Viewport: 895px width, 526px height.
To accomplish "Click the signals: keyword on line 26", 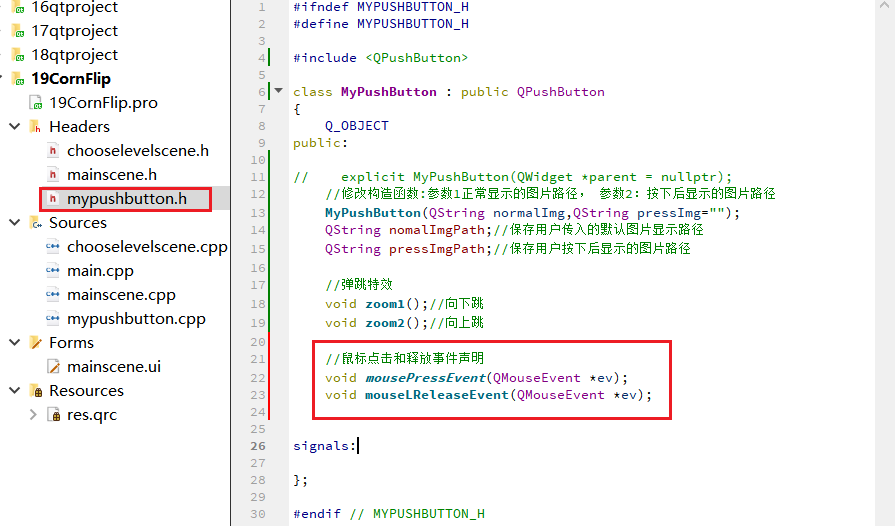I will click(325, 446).
